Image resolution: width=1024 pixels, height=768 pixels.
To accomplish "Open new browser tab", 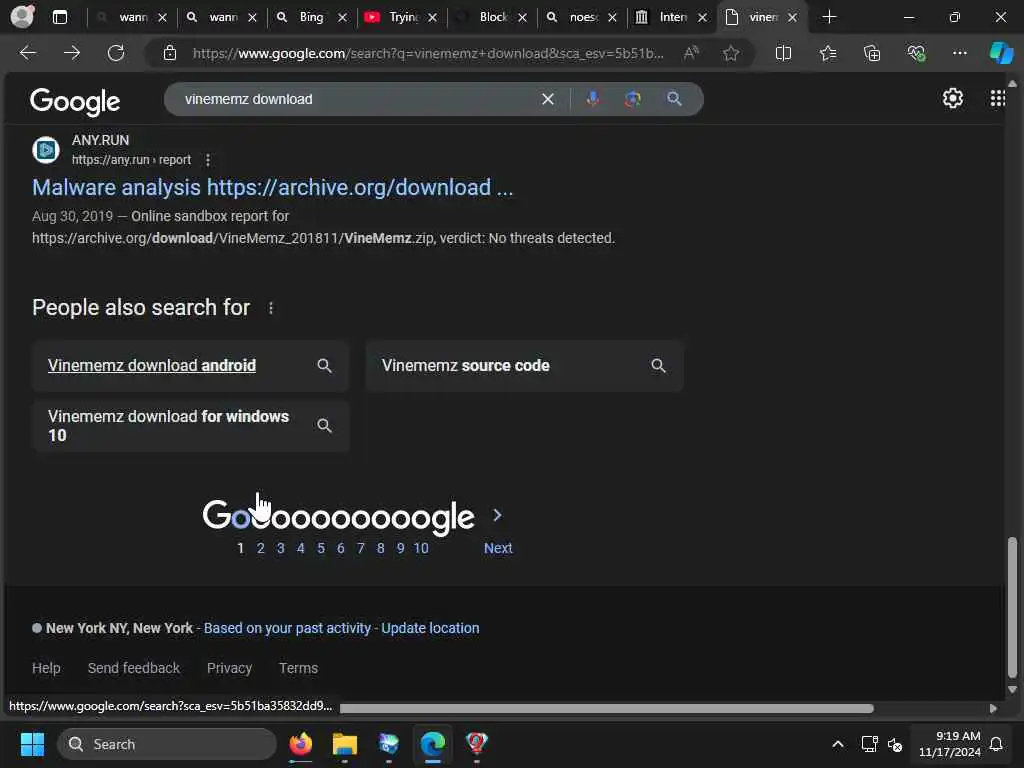I will point(829,17).
